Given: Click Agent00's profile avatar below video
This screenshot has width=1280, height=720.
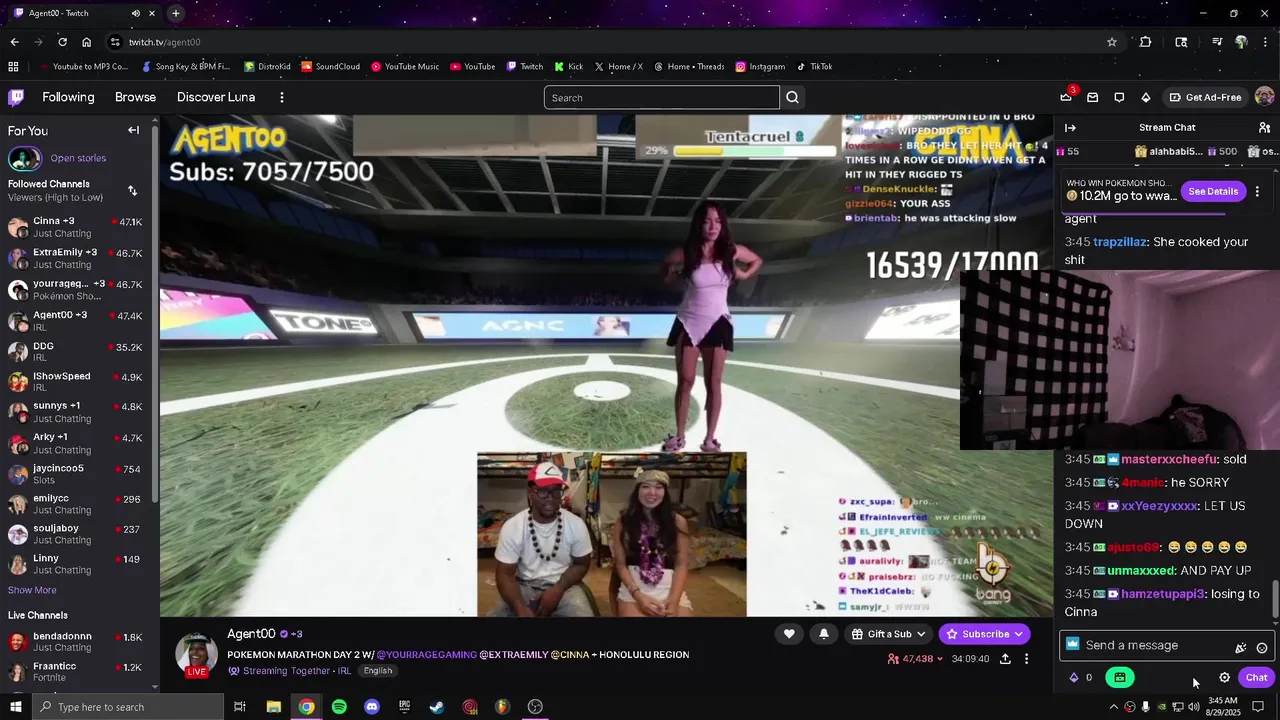Looking at the screenshot, I should coord(197,653).
